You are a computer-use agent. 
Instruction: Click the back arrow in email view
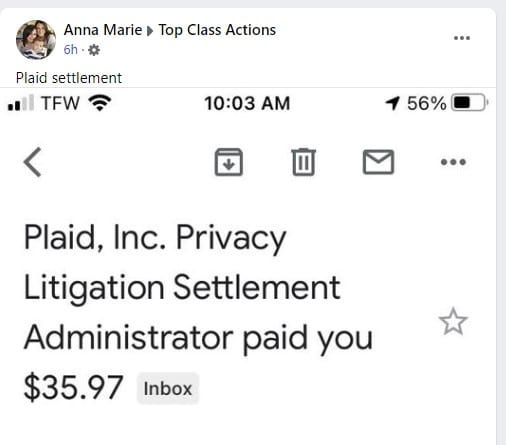(33, 162)
